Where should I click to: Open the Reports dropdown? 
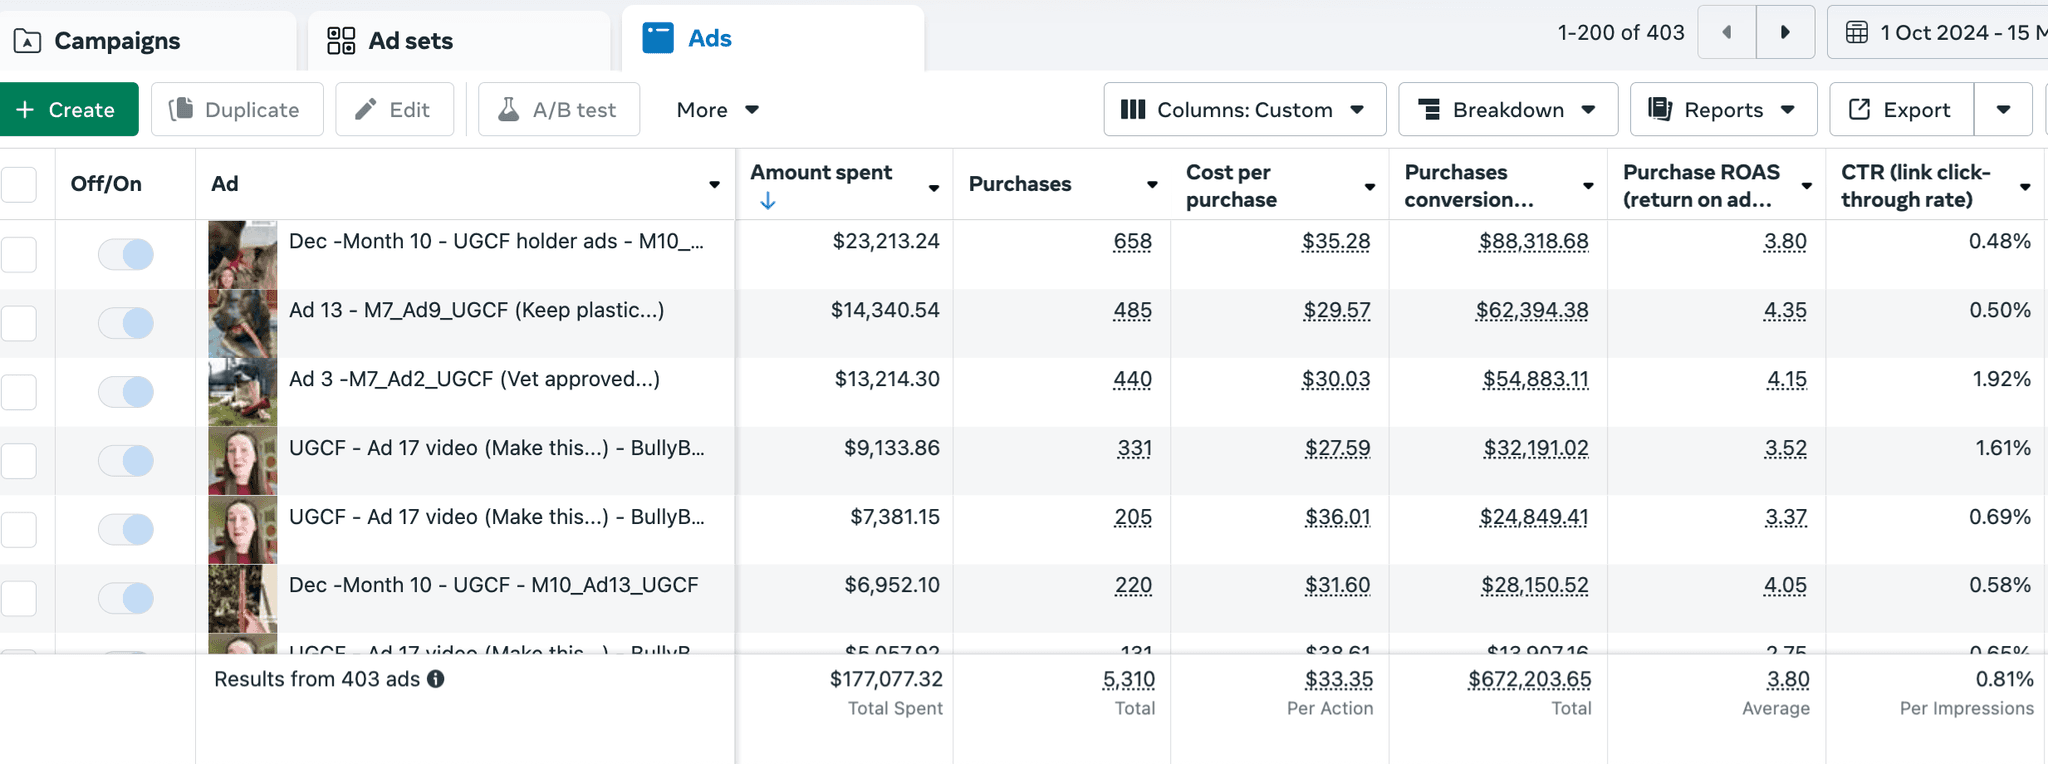tap(1723, 110)
